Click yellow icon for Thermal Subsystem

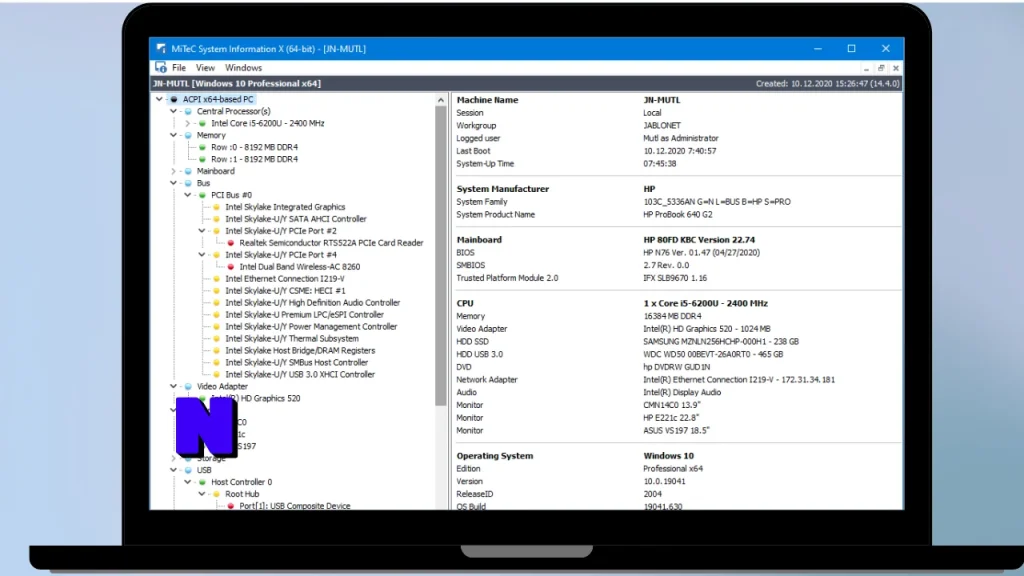click(x=217, y=338)
